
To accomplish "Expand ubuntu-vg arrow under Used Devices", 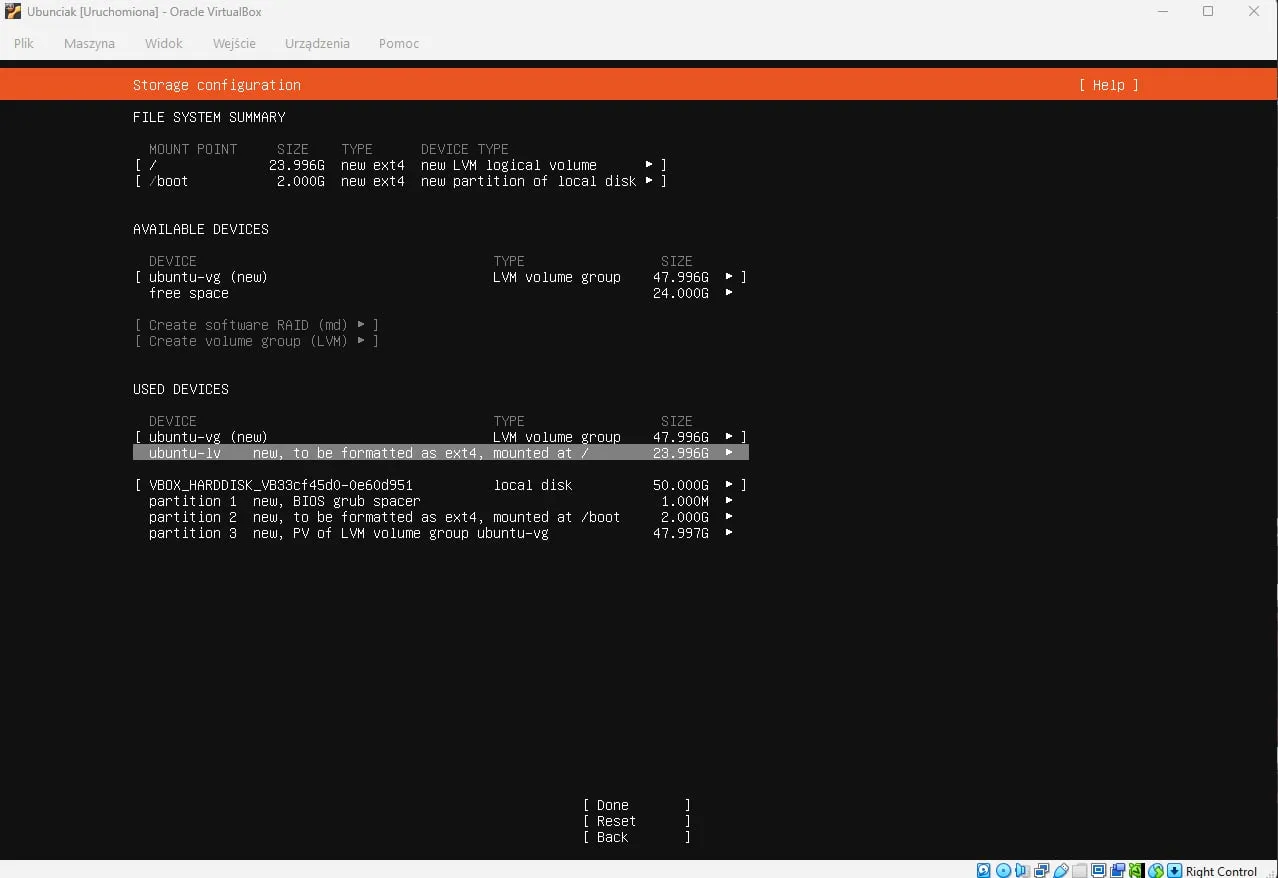I will tap(729, 437).
